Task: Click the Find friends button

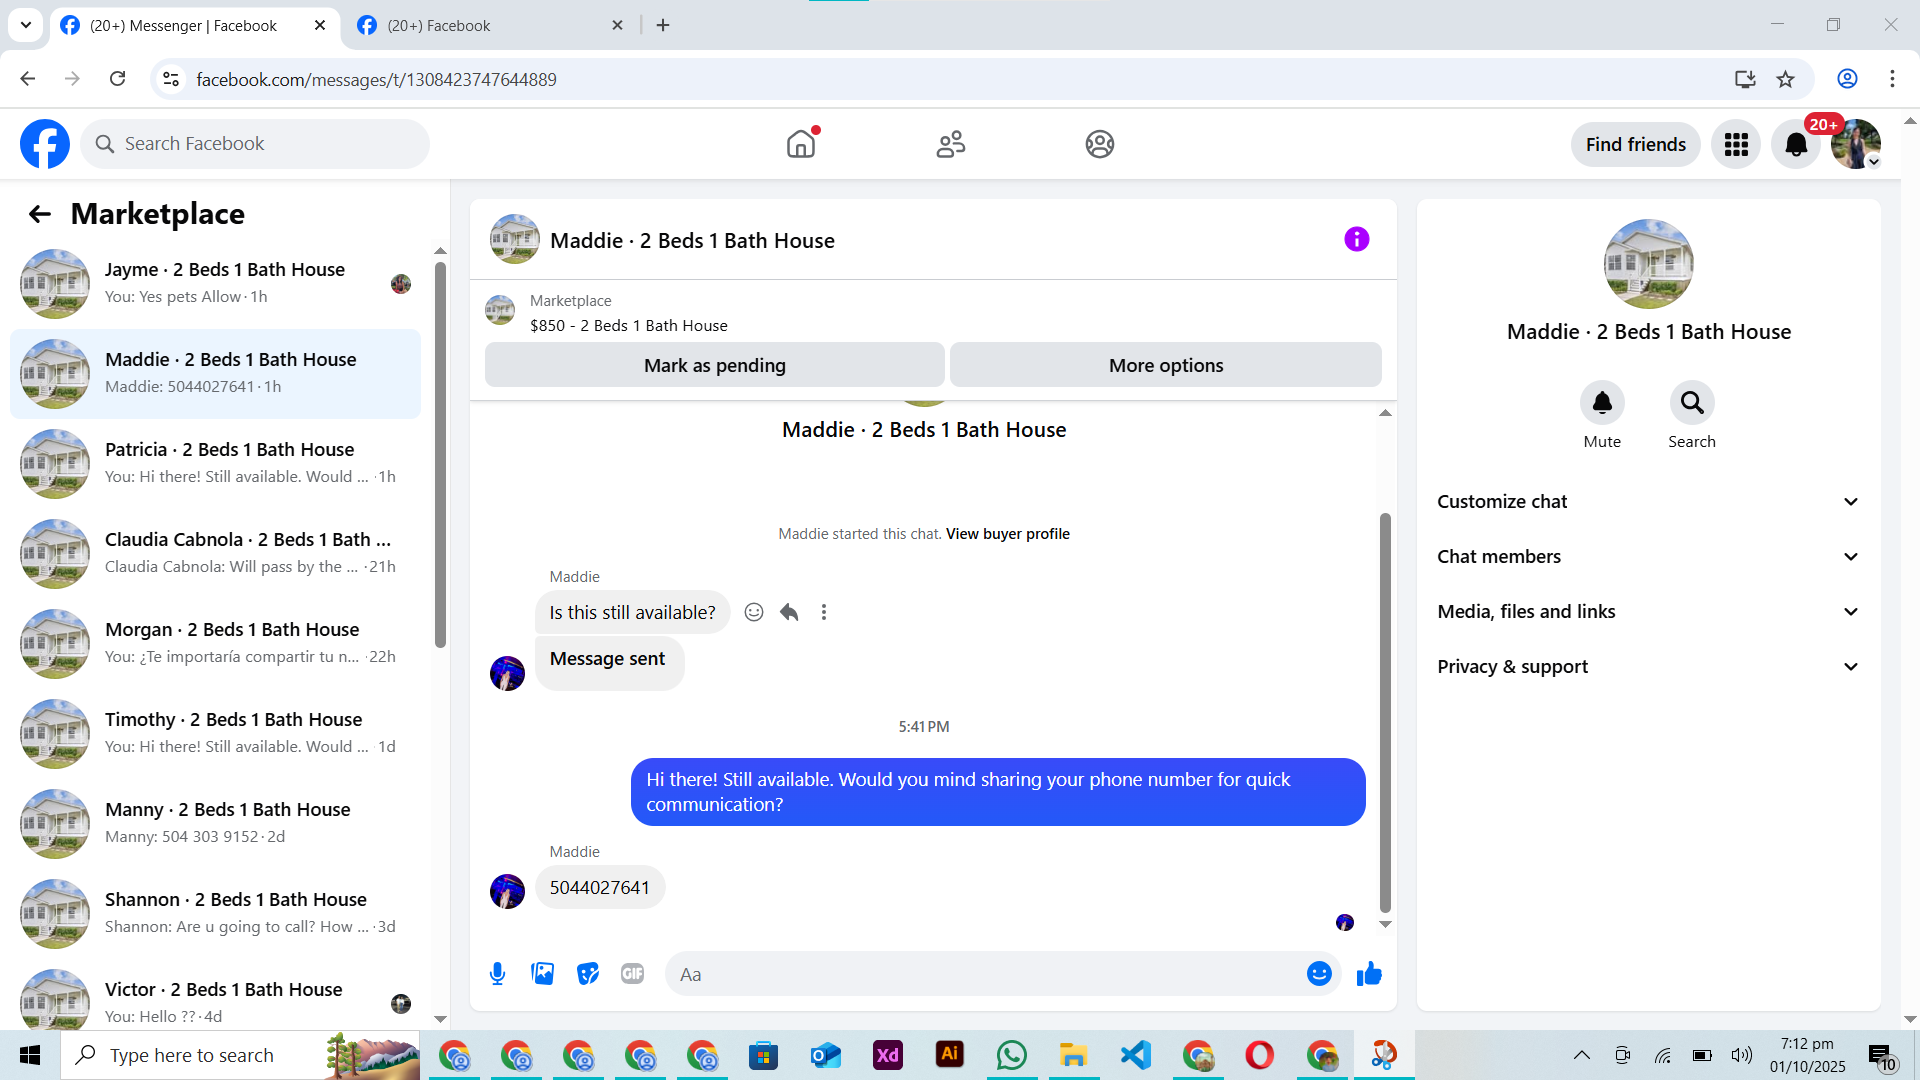Action: 1636,145
